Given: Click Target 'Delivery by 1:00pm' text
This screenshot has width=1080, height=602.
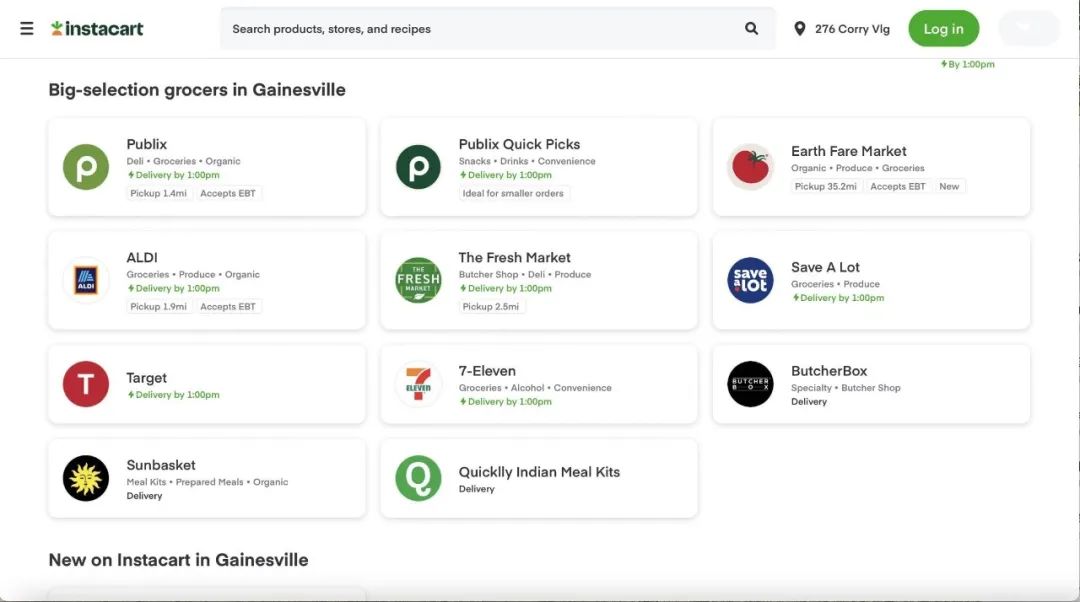Looking at the screenshot, I should click(x=174, y=395).
